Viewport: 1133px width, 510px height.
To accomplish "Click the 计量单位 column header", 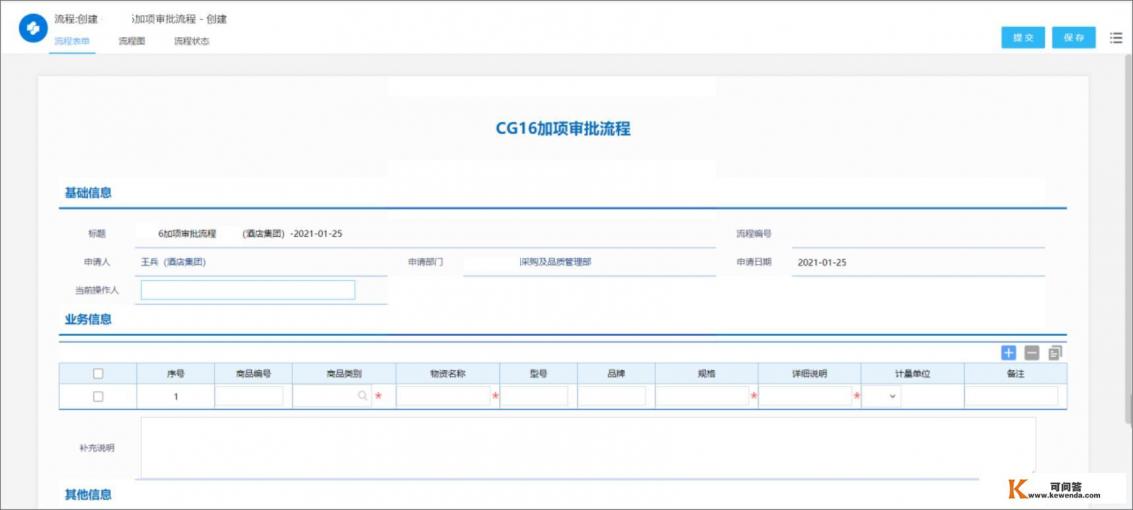I will click(912, 373).
